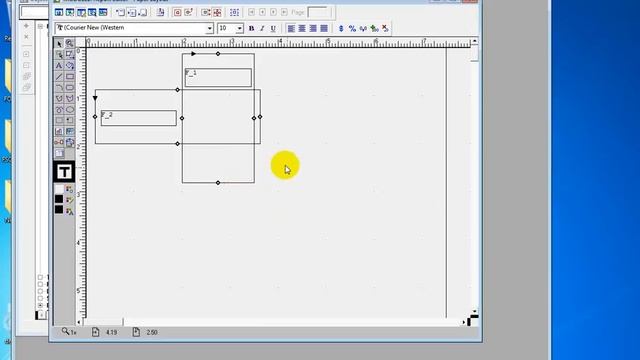
Task: Select the Ellipse tool
Action: point(70,109)
